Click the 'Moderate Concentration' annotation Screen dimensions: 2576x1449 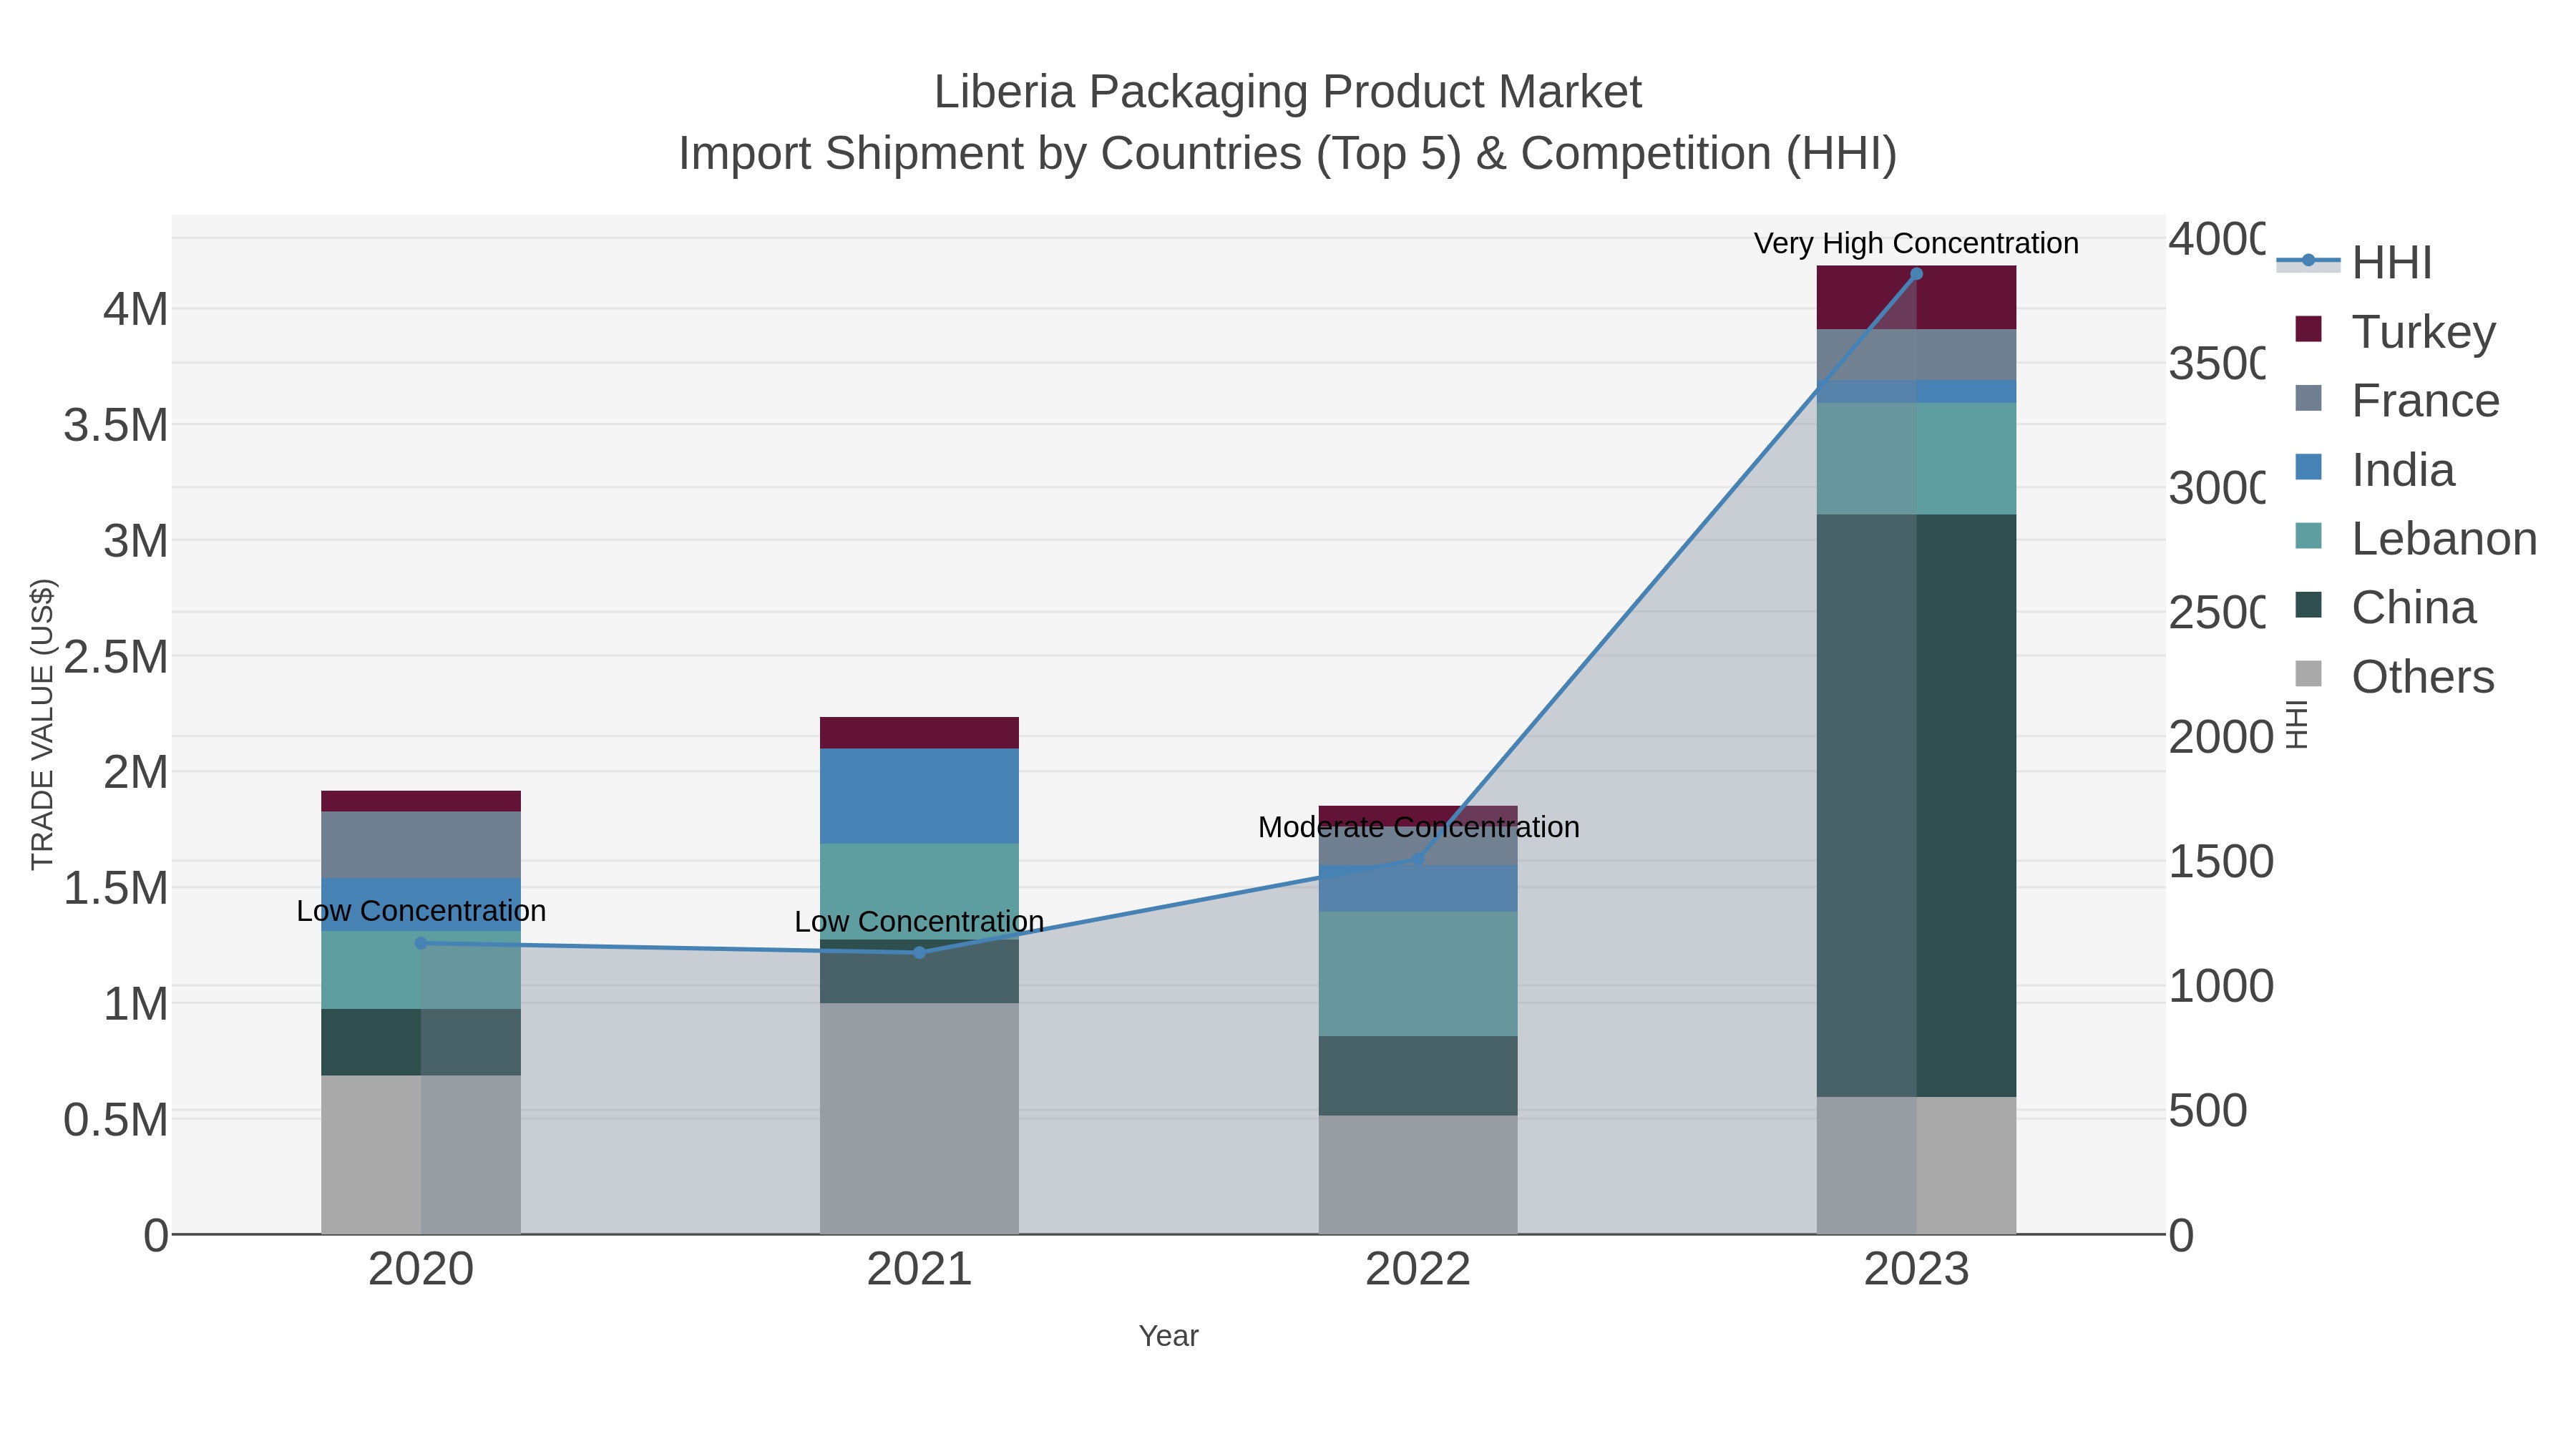tap(1418, 827)
